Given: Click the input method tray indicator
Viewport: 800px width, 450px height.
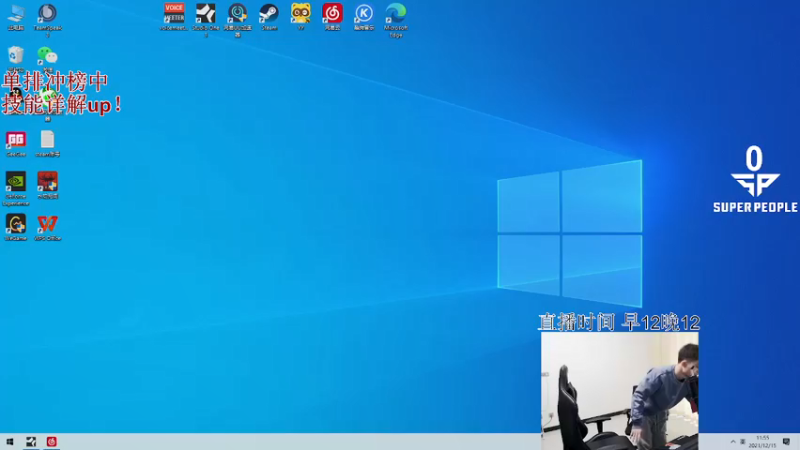Looking at the screenshot, I should click(x=743, y=441).
